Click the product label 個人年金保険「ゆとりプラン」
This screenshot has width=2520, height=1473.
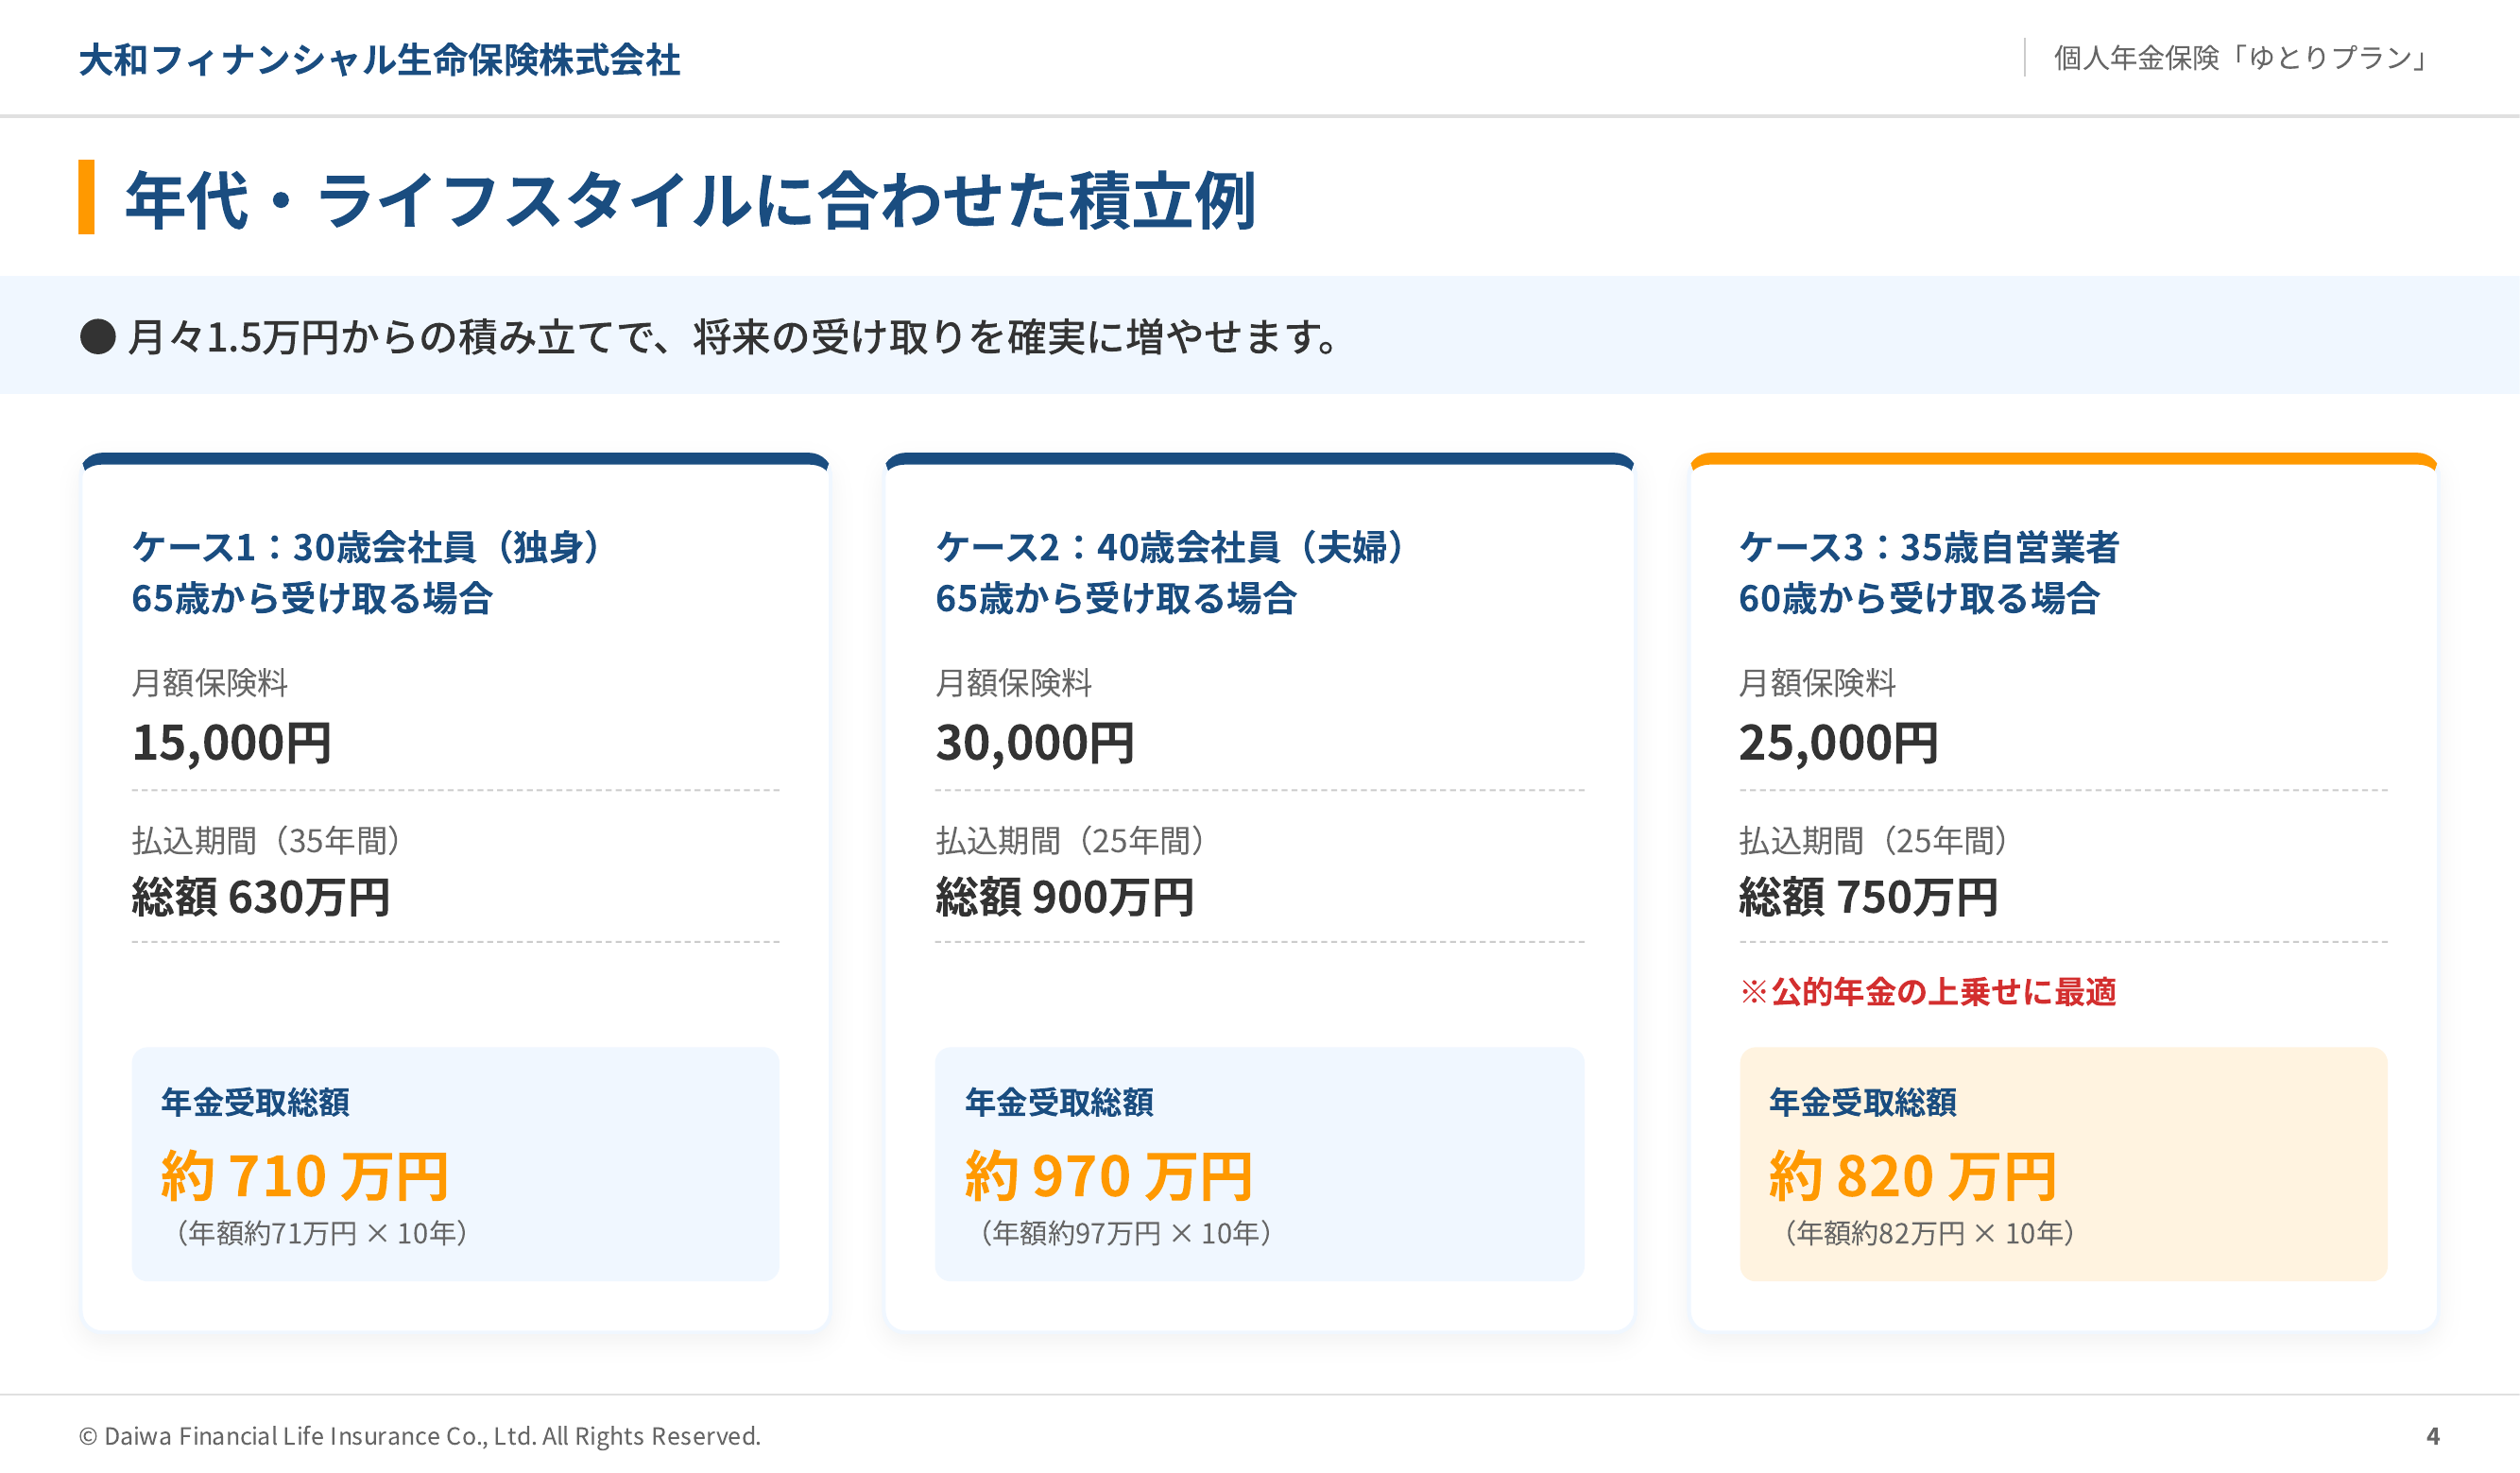2239,58
